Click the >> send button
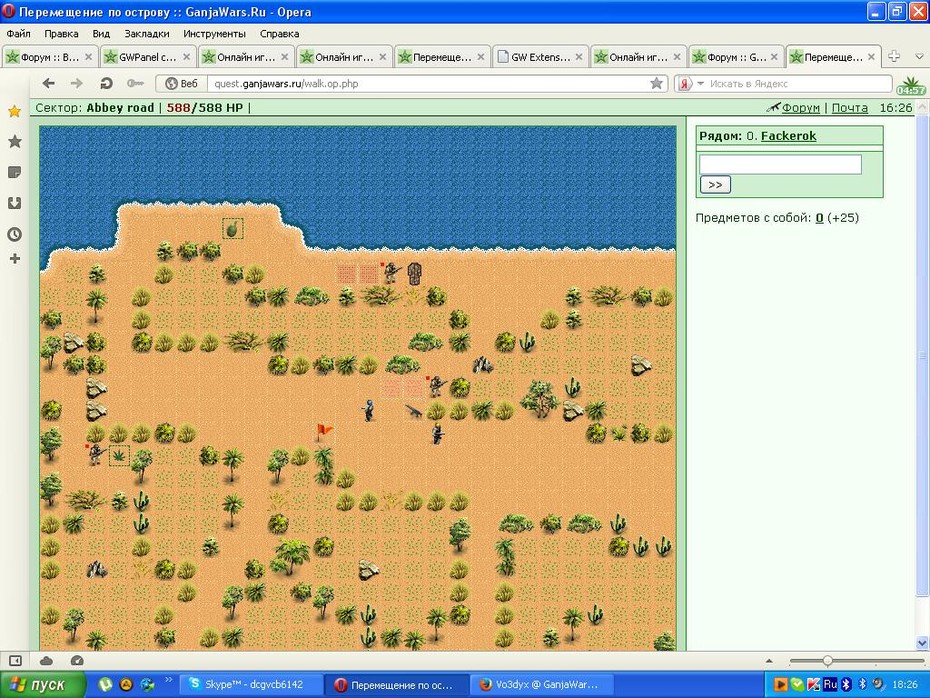This screenshot has width=930, height=698. coord(715,184)
